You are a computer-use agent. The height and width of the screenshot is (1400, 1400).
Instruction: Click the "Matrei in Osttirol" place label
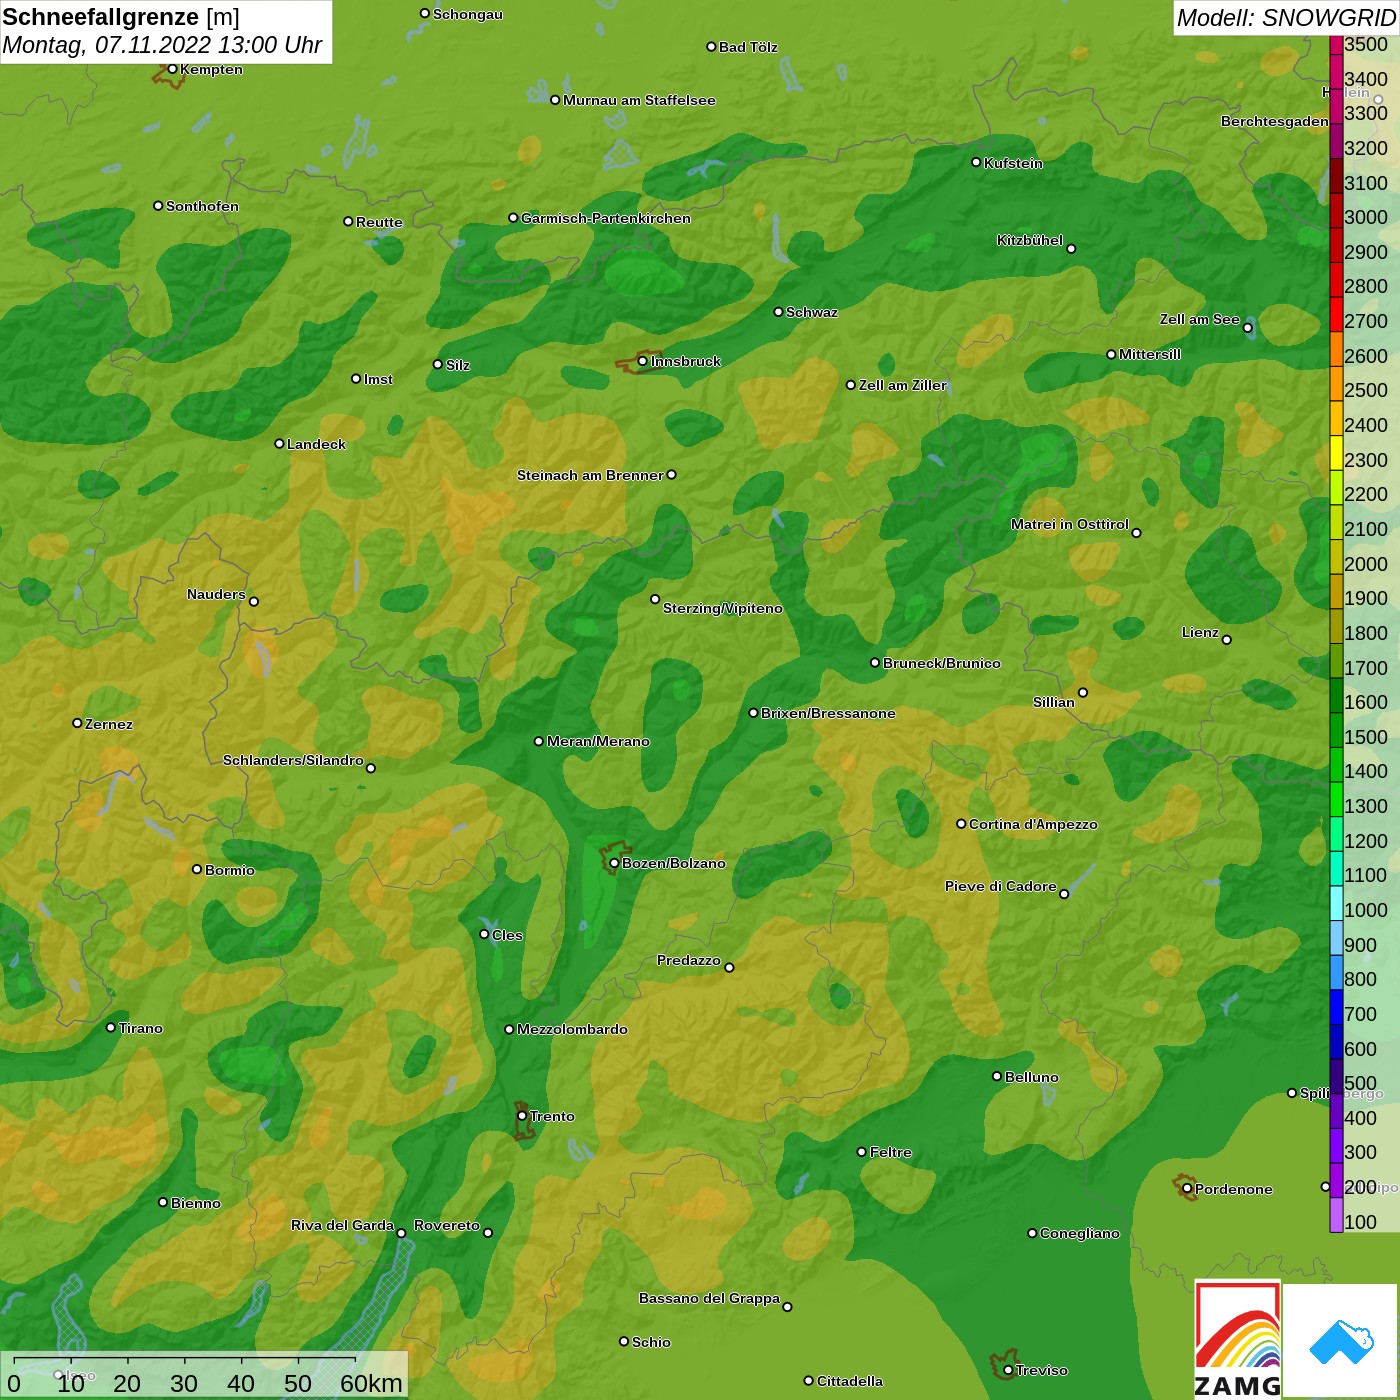[1070, 524]
